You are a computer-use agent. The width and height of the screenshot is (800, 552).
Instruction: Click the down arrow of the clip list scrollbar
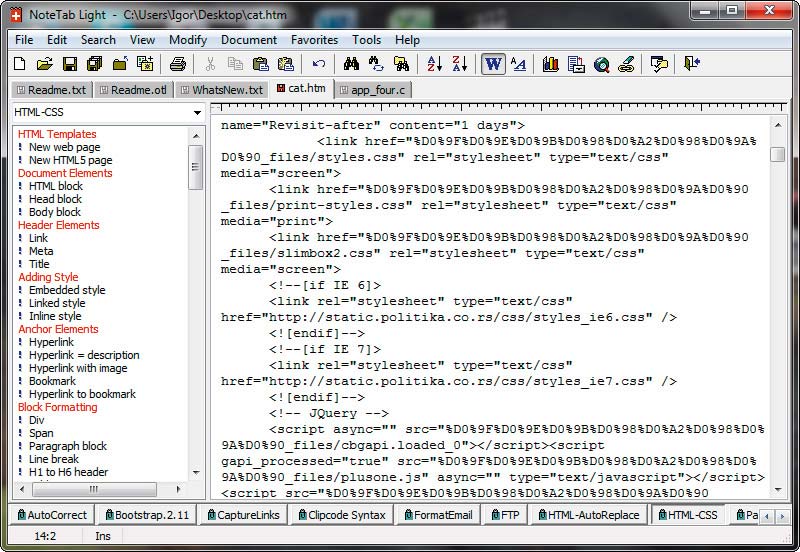(x=196, y=473)
